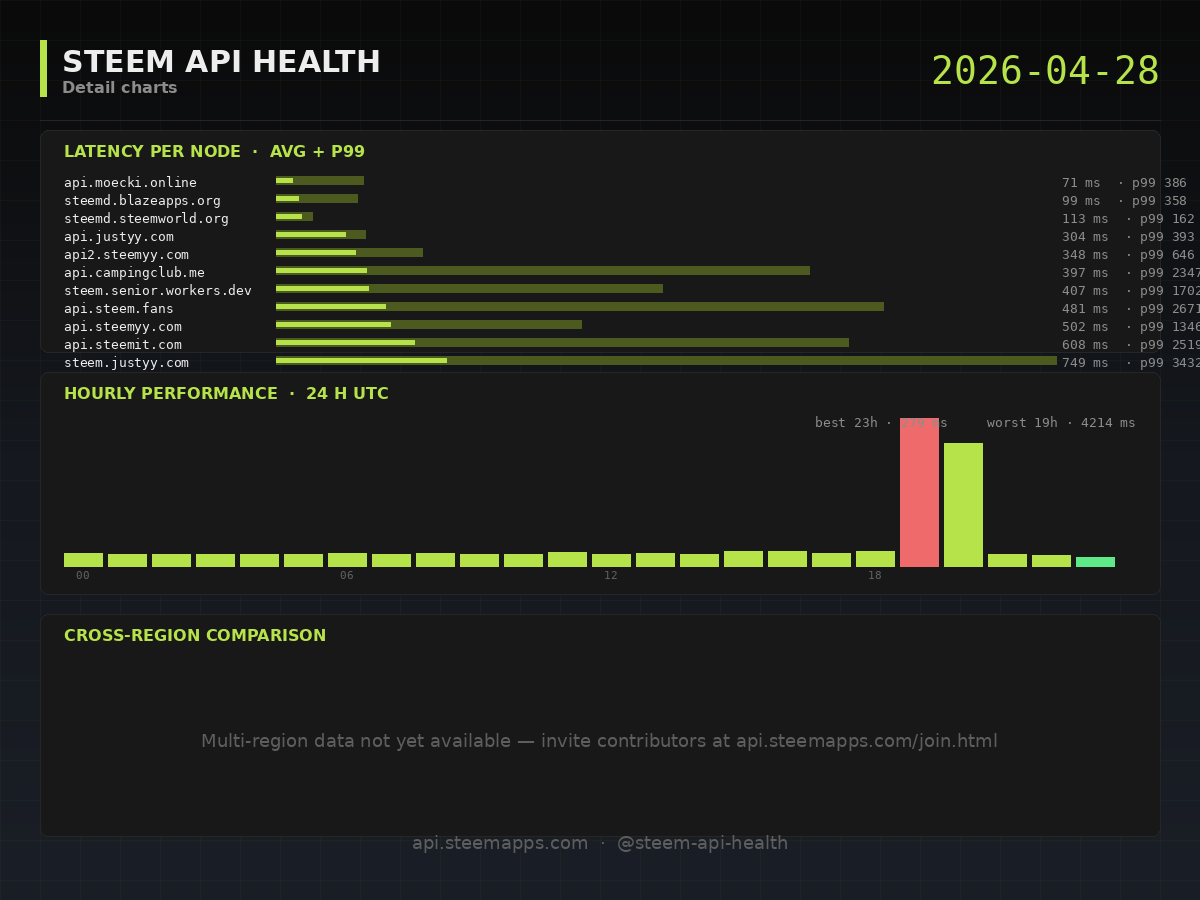Click the steem.senior.workers.dev node label
Image resolution: width=1200 pixels, height=900 pixels.
(x=158, y=291)
